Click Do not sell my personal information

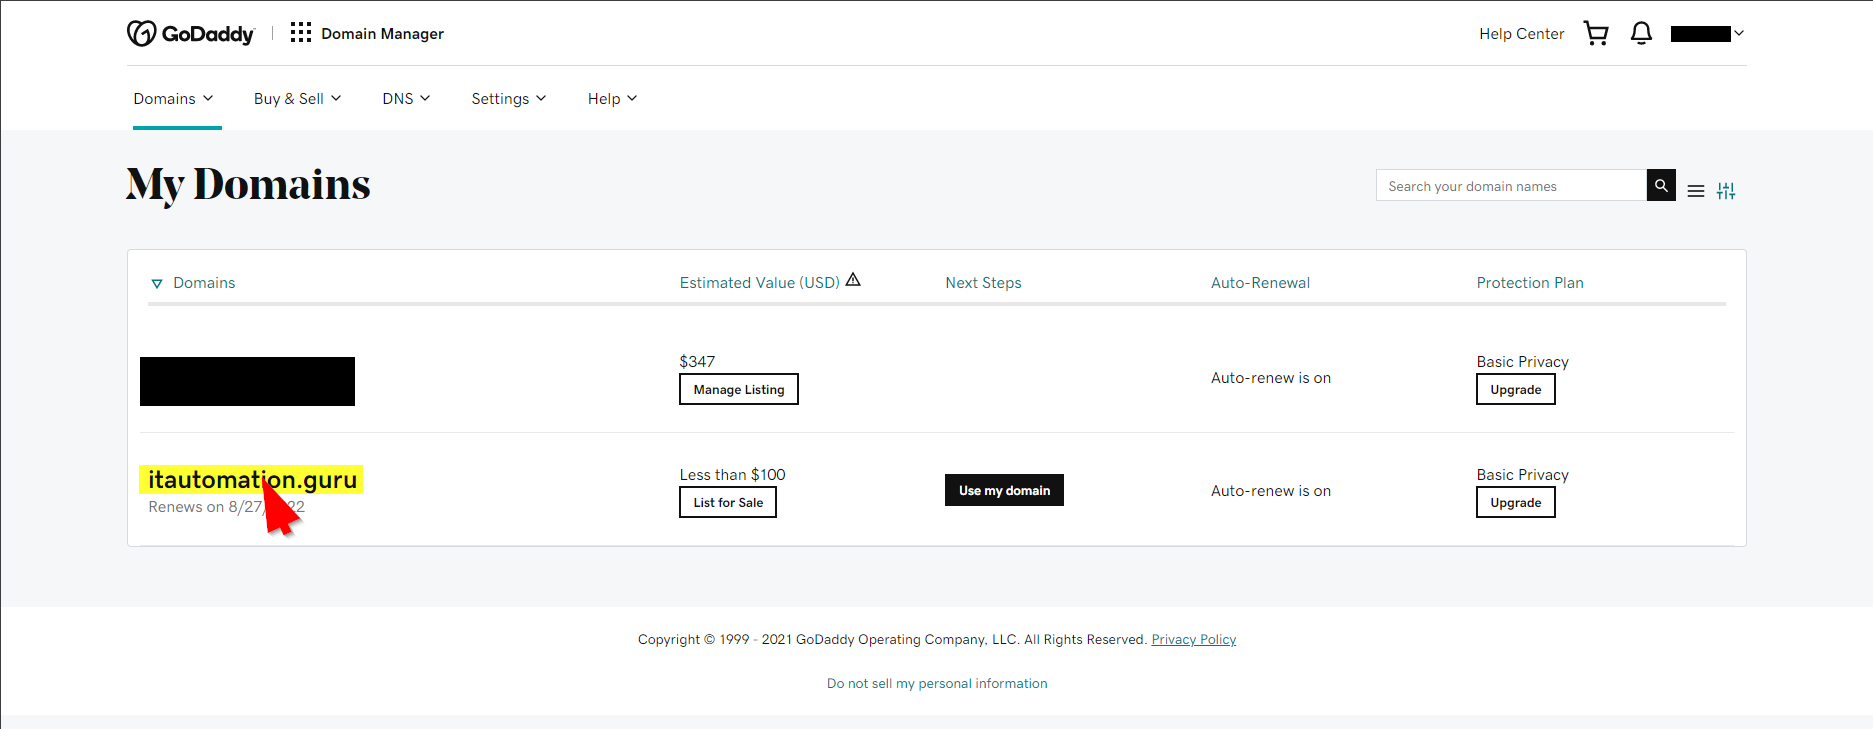(937, 683)
